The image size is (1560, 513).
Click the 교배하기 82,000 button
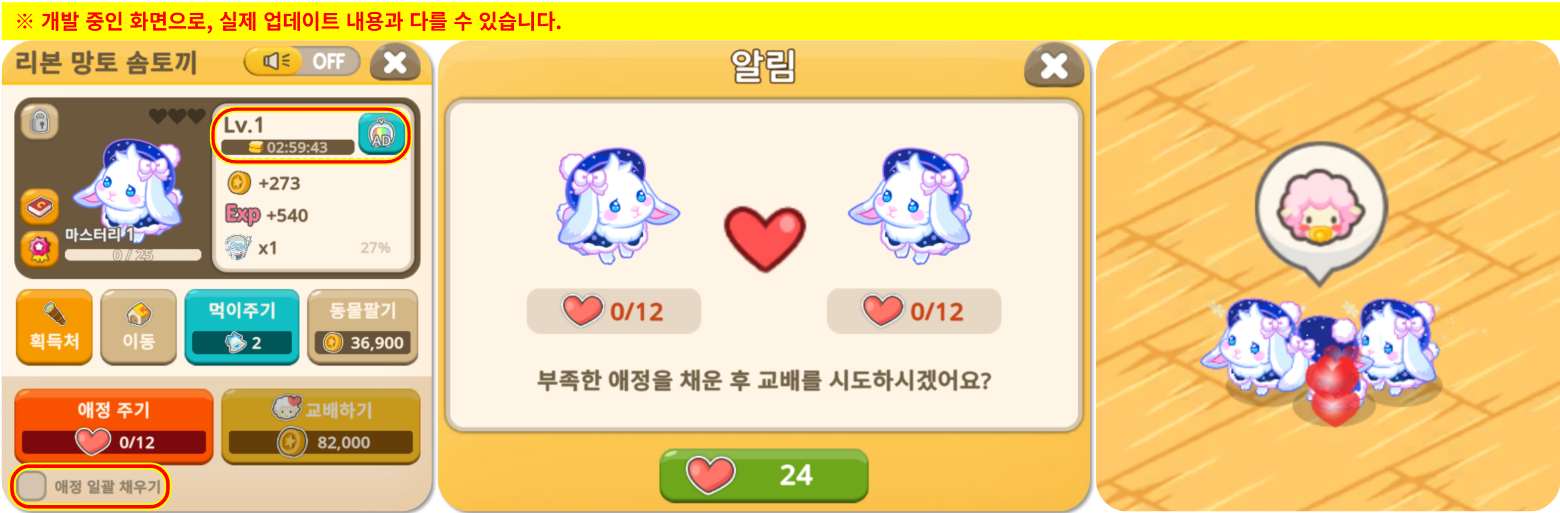(x=321, y=426)
